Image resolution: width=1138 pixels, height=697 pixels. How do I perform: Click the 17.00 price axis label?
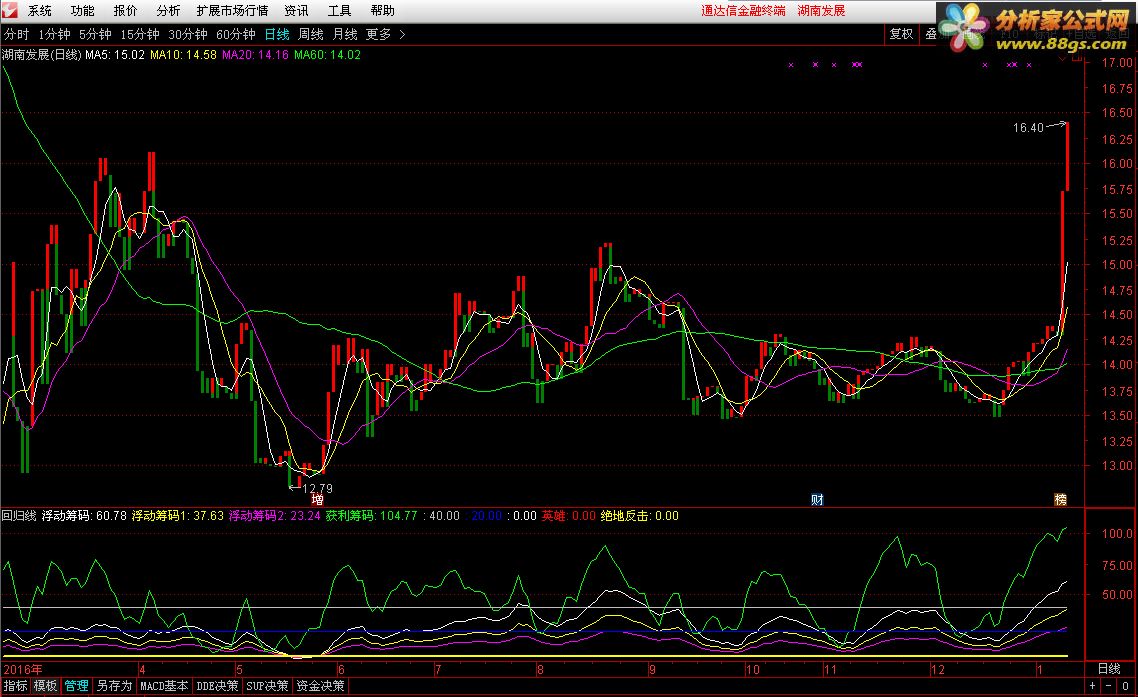tap(1117, 63)
